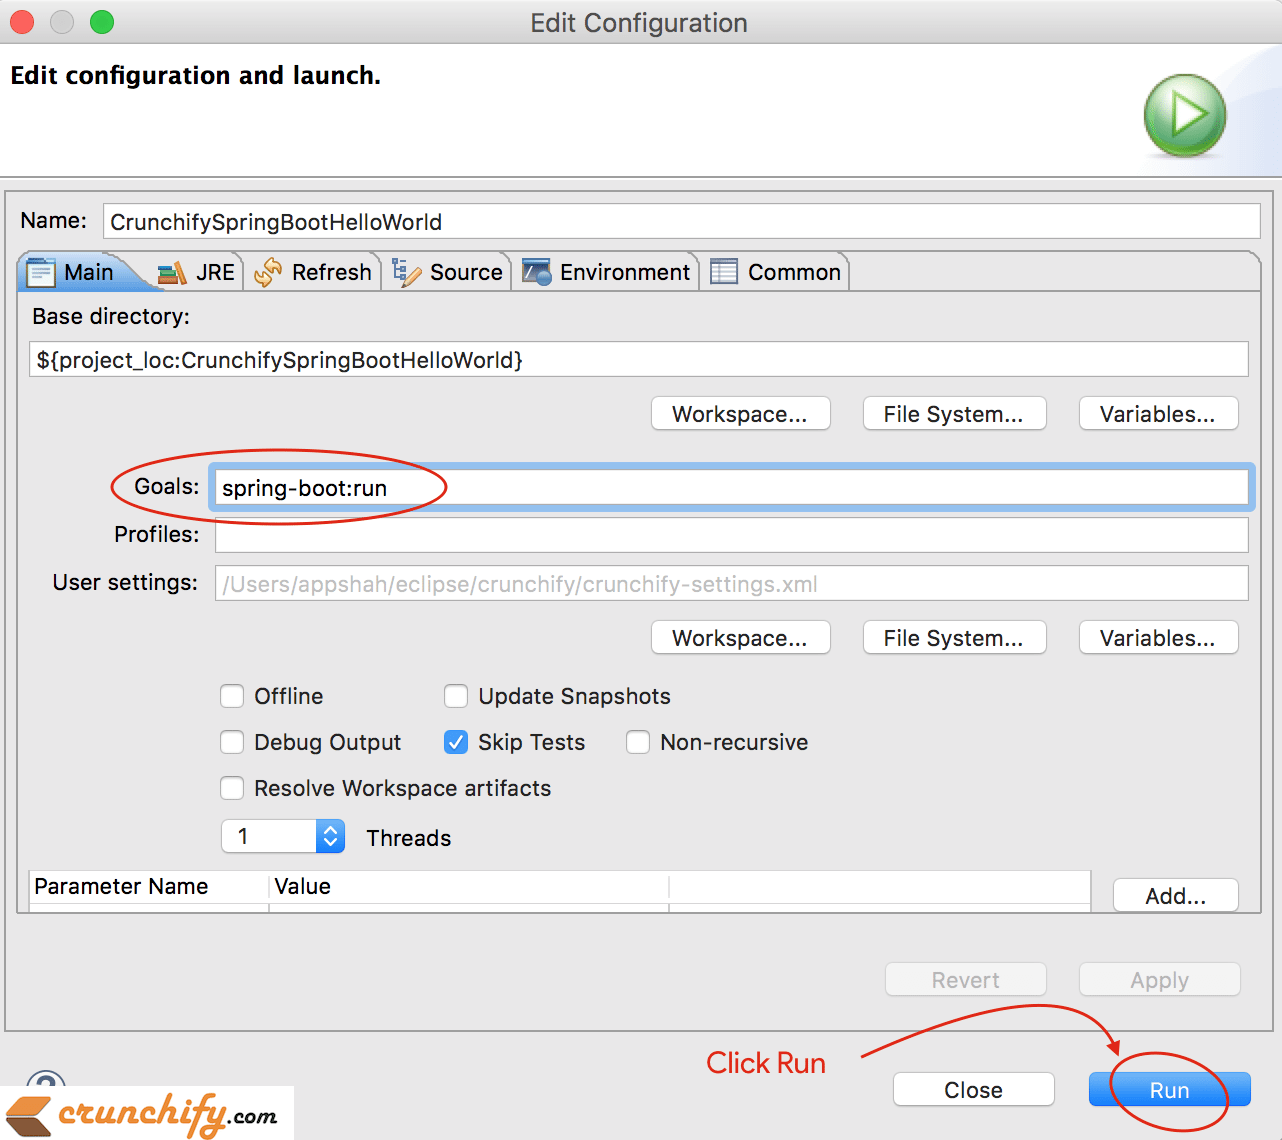Image resolution: width=1282 pixels, height=1140 pixels.
Task: Click into the Goals input field
Action: [730, 488]
